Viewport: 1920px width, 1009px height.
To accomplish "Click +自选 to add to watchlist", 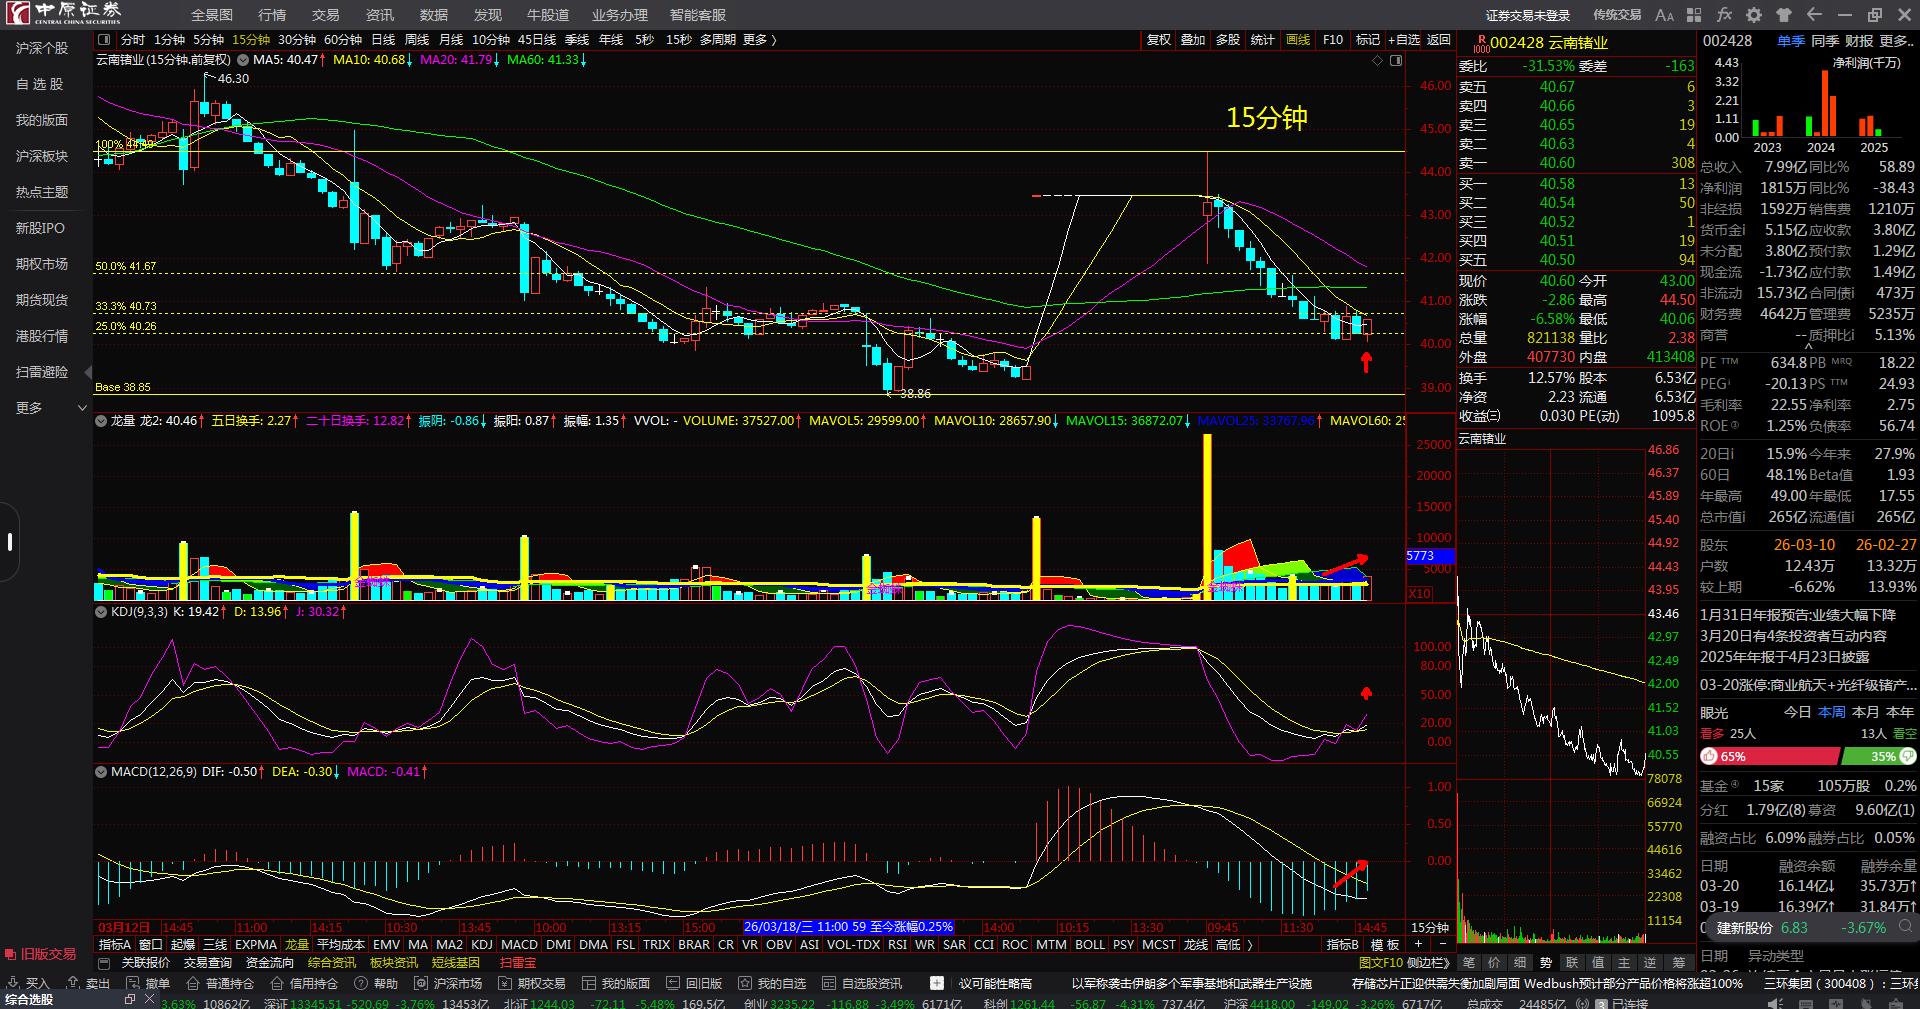I will [1404, 40].
